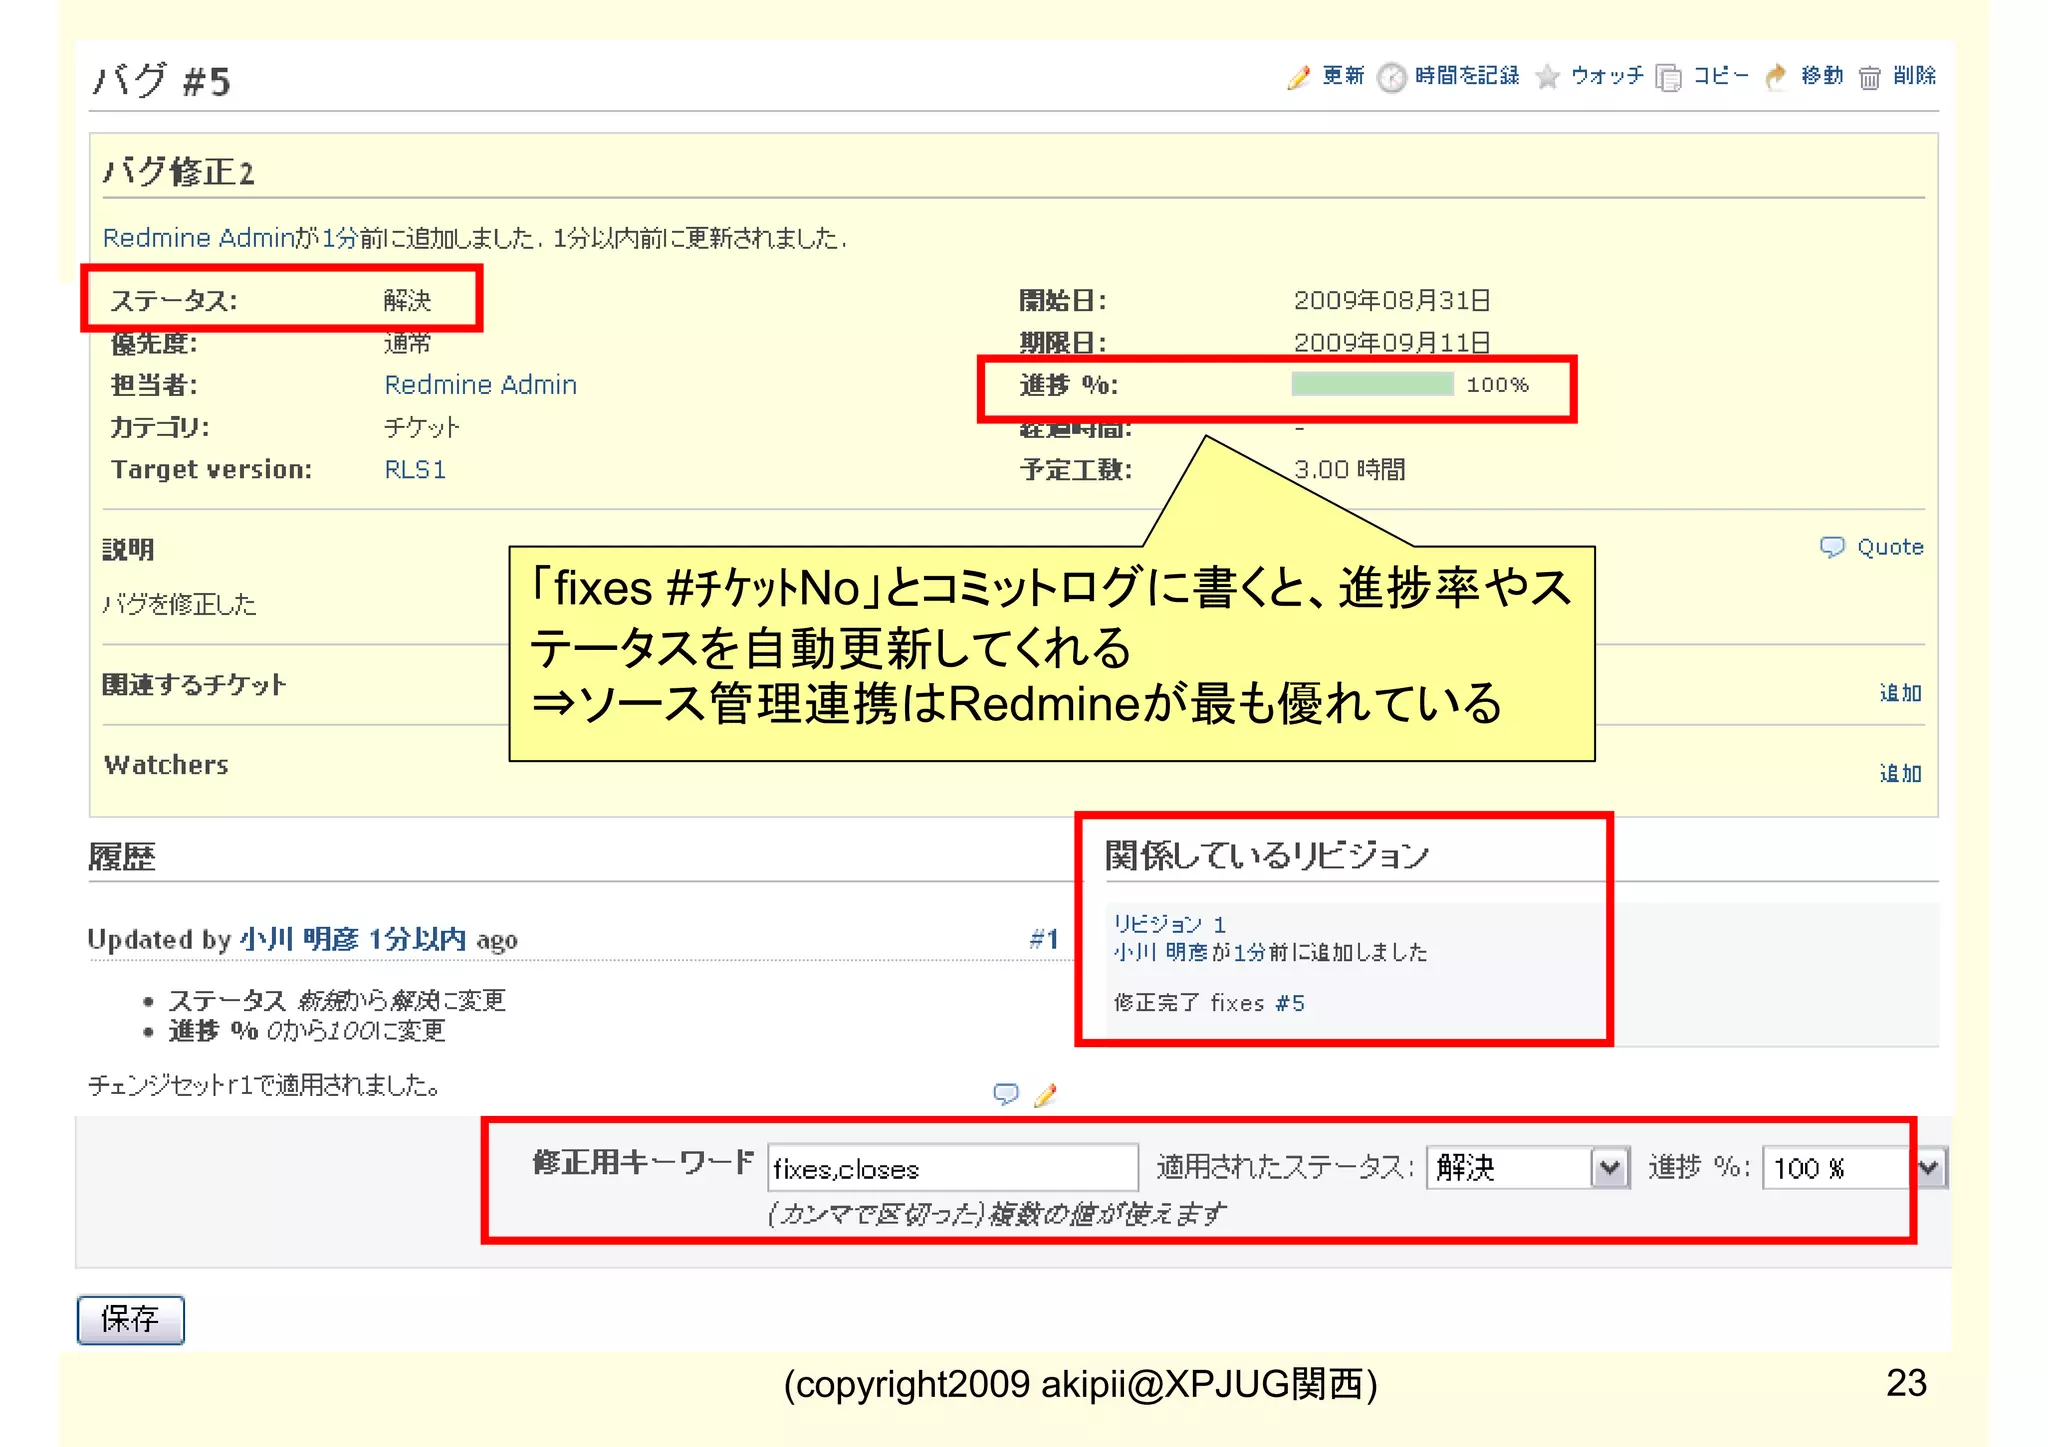Click the 移動 link

[x=1822, y=76]
